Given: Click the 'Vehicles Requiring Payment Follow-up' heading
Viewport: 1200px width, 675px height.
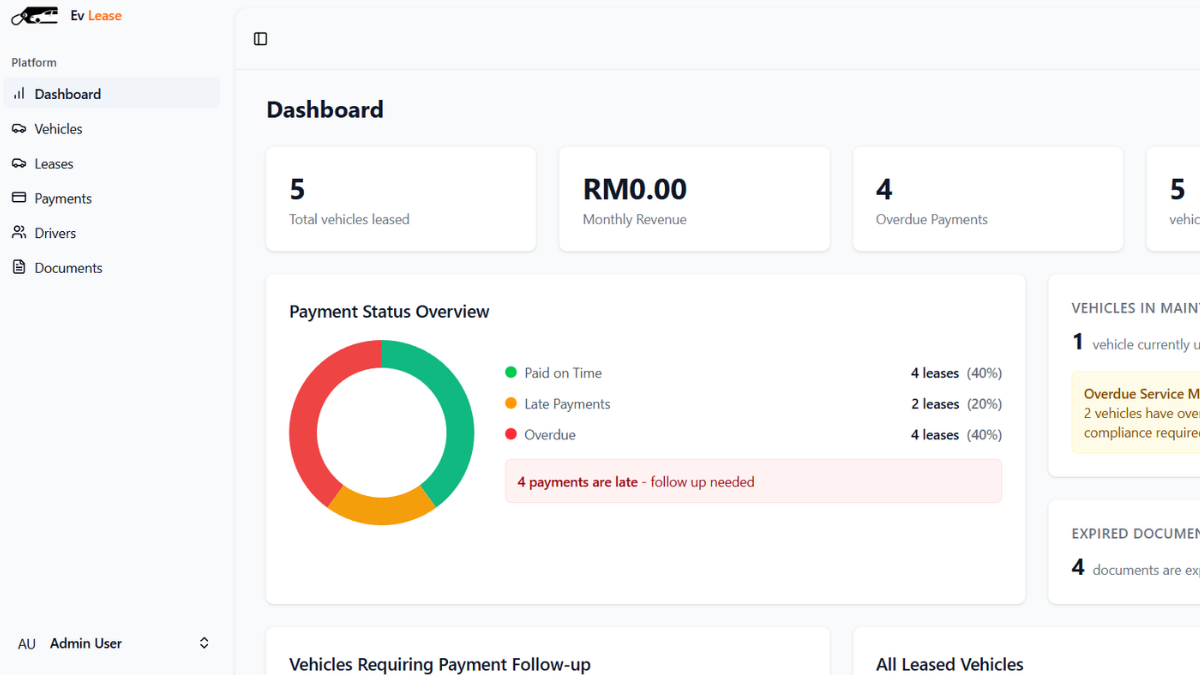Looking at the screenshot, I should (440, 664).
